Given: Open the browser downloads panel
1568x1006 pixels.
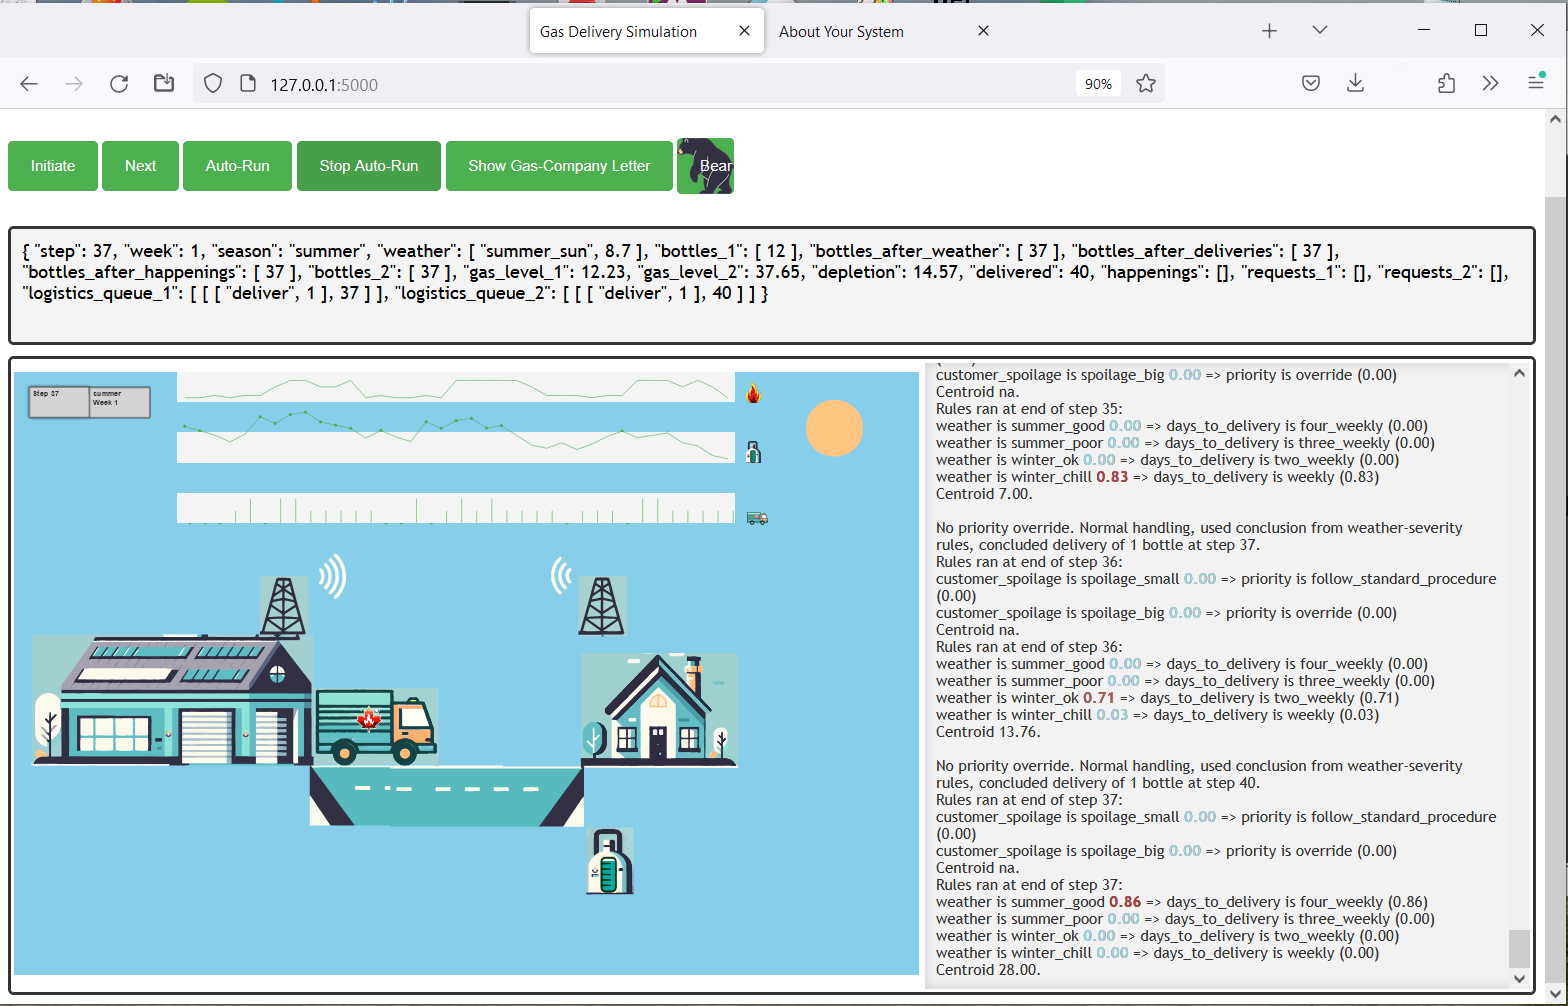Looking at the screenshot, I should [1355, 84].
